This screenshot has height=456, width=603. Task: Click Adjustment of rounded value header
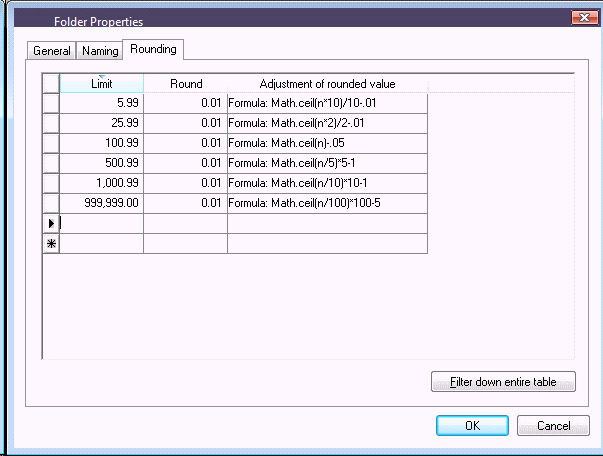(327, 84)
